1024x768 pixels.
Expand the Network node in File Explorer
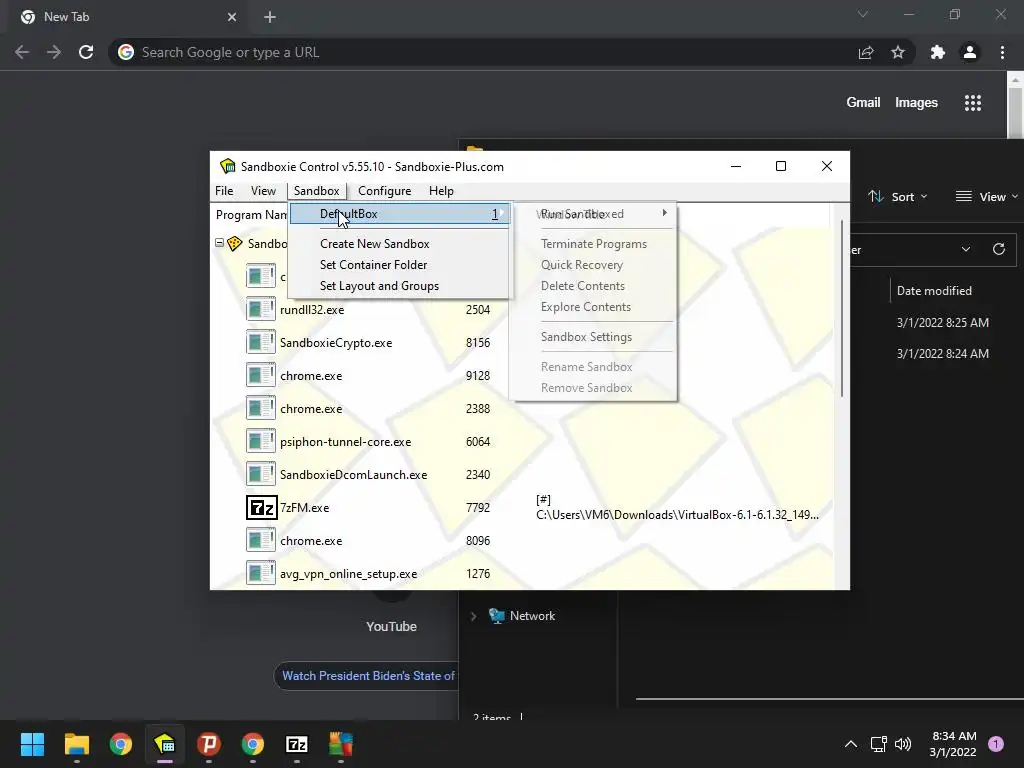point(473,616)
